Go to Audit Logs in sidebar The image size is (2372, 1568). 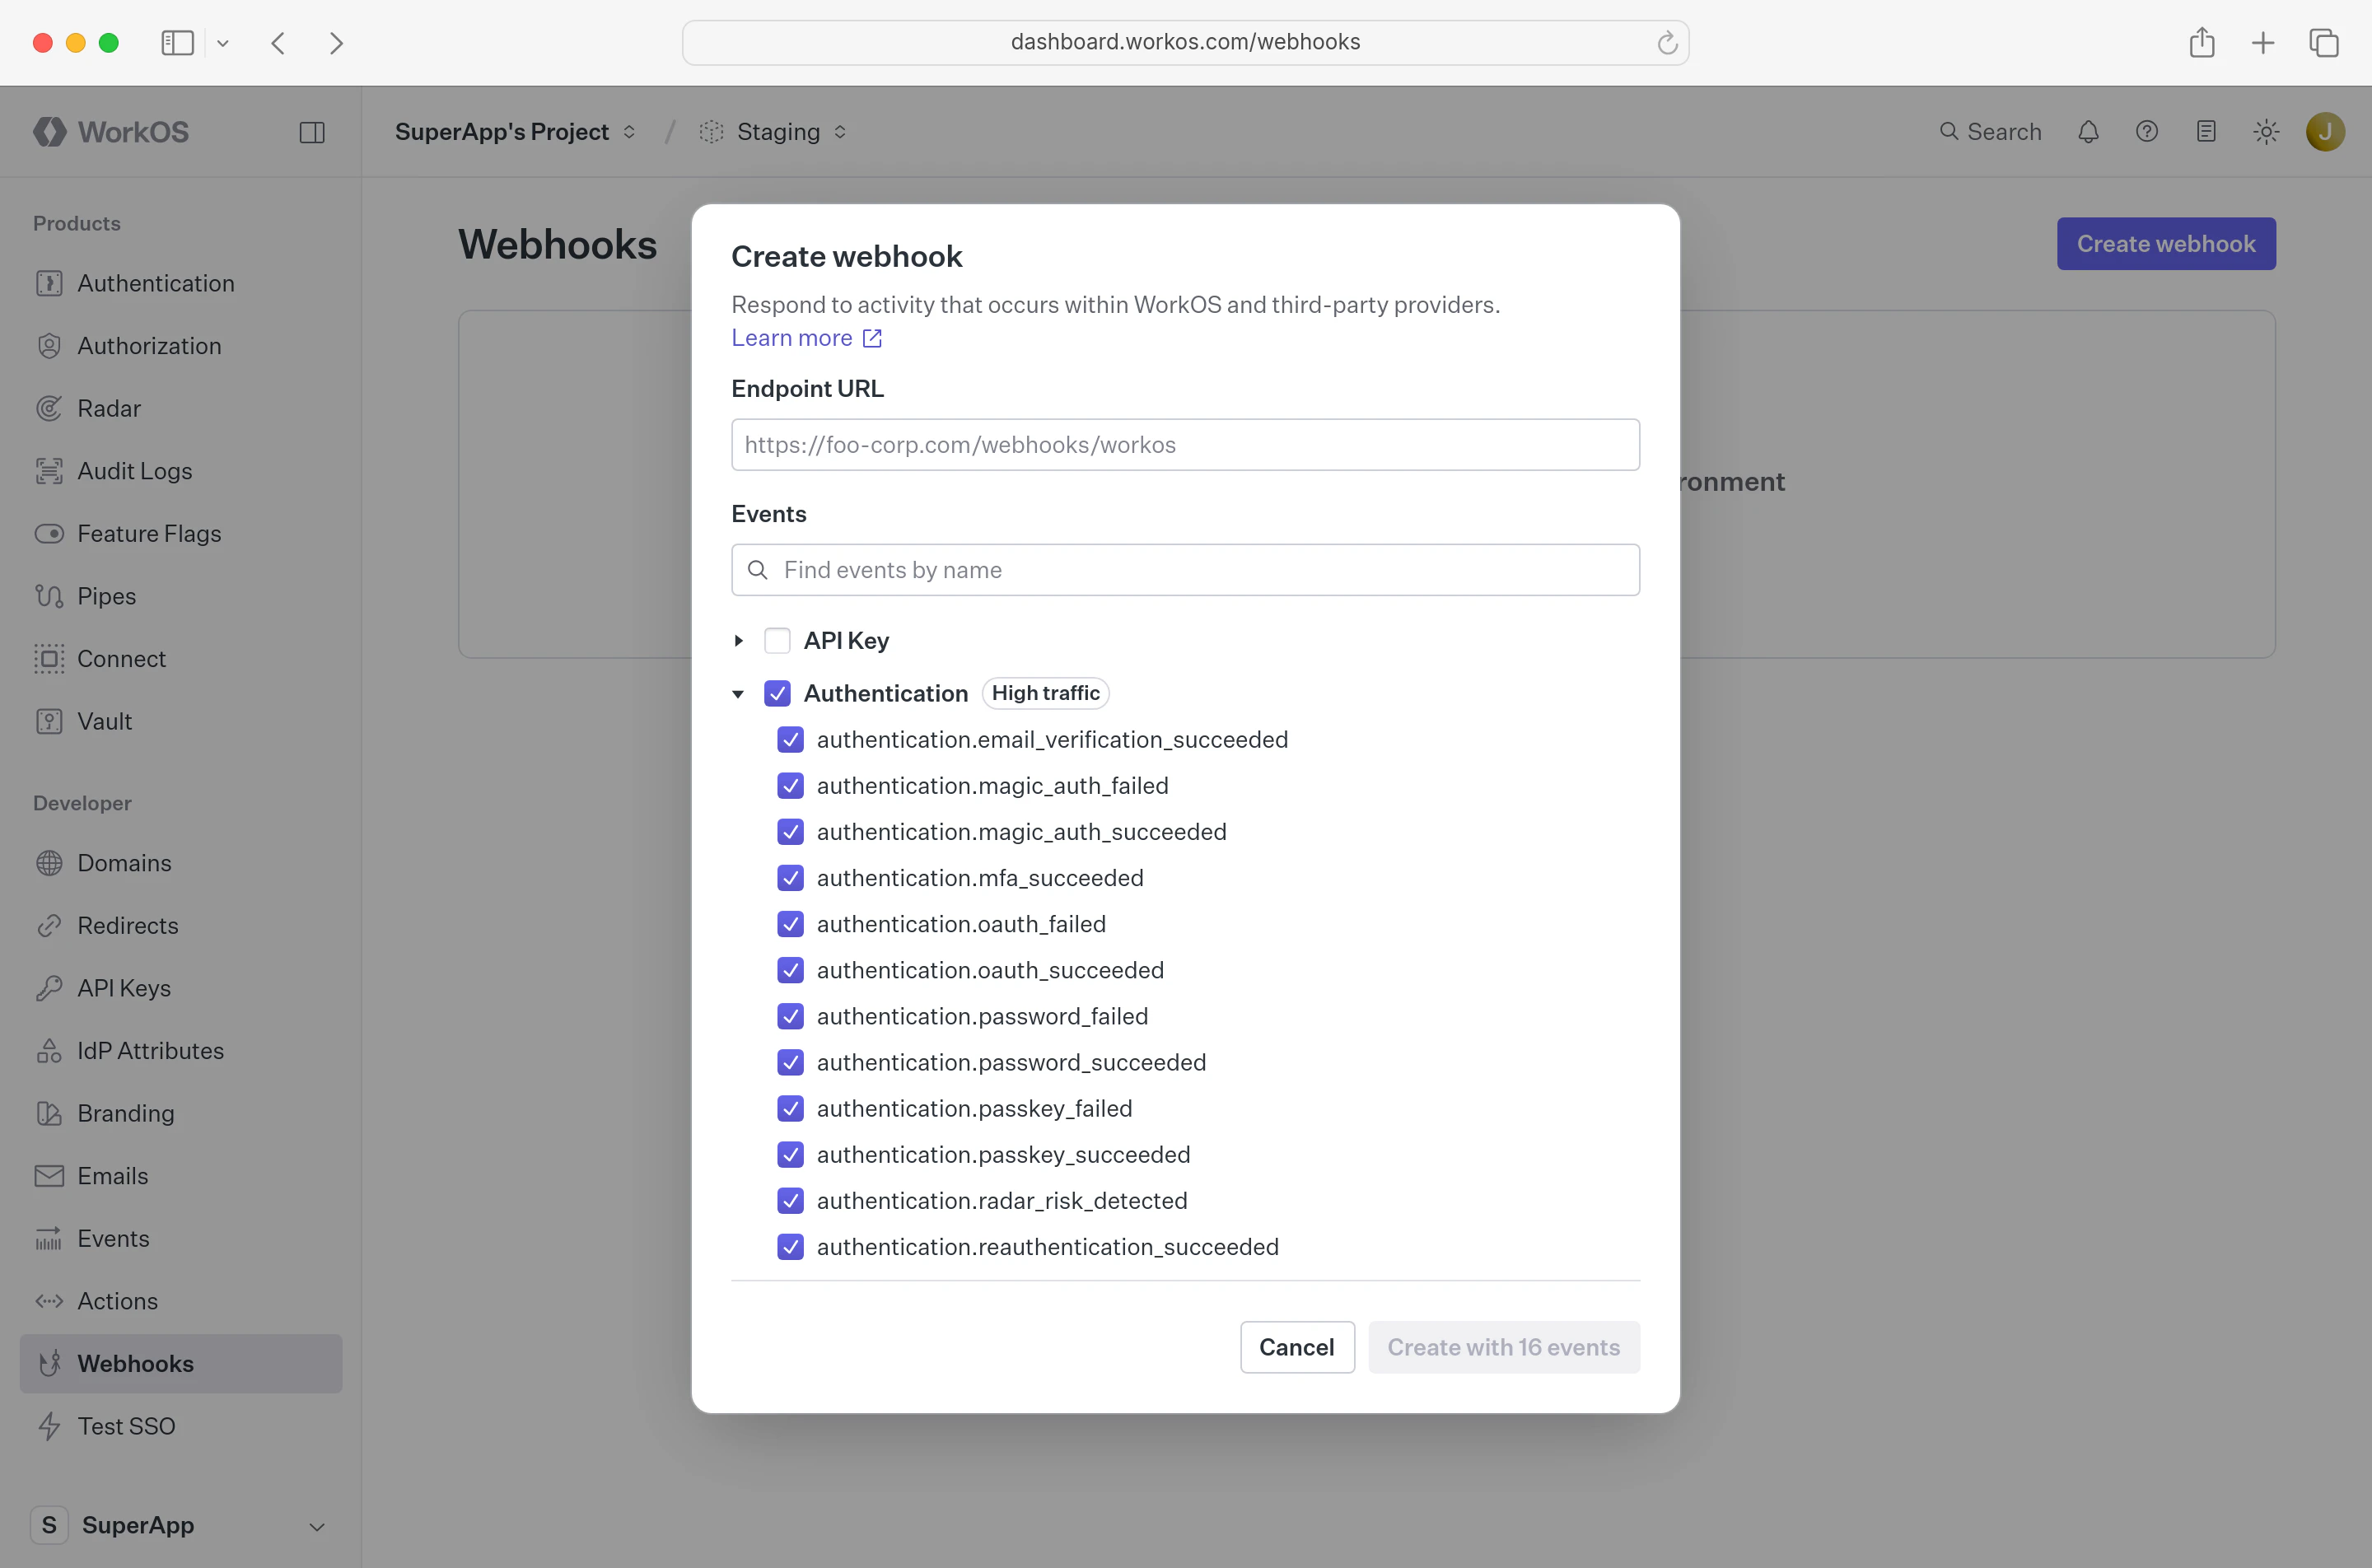181,471
